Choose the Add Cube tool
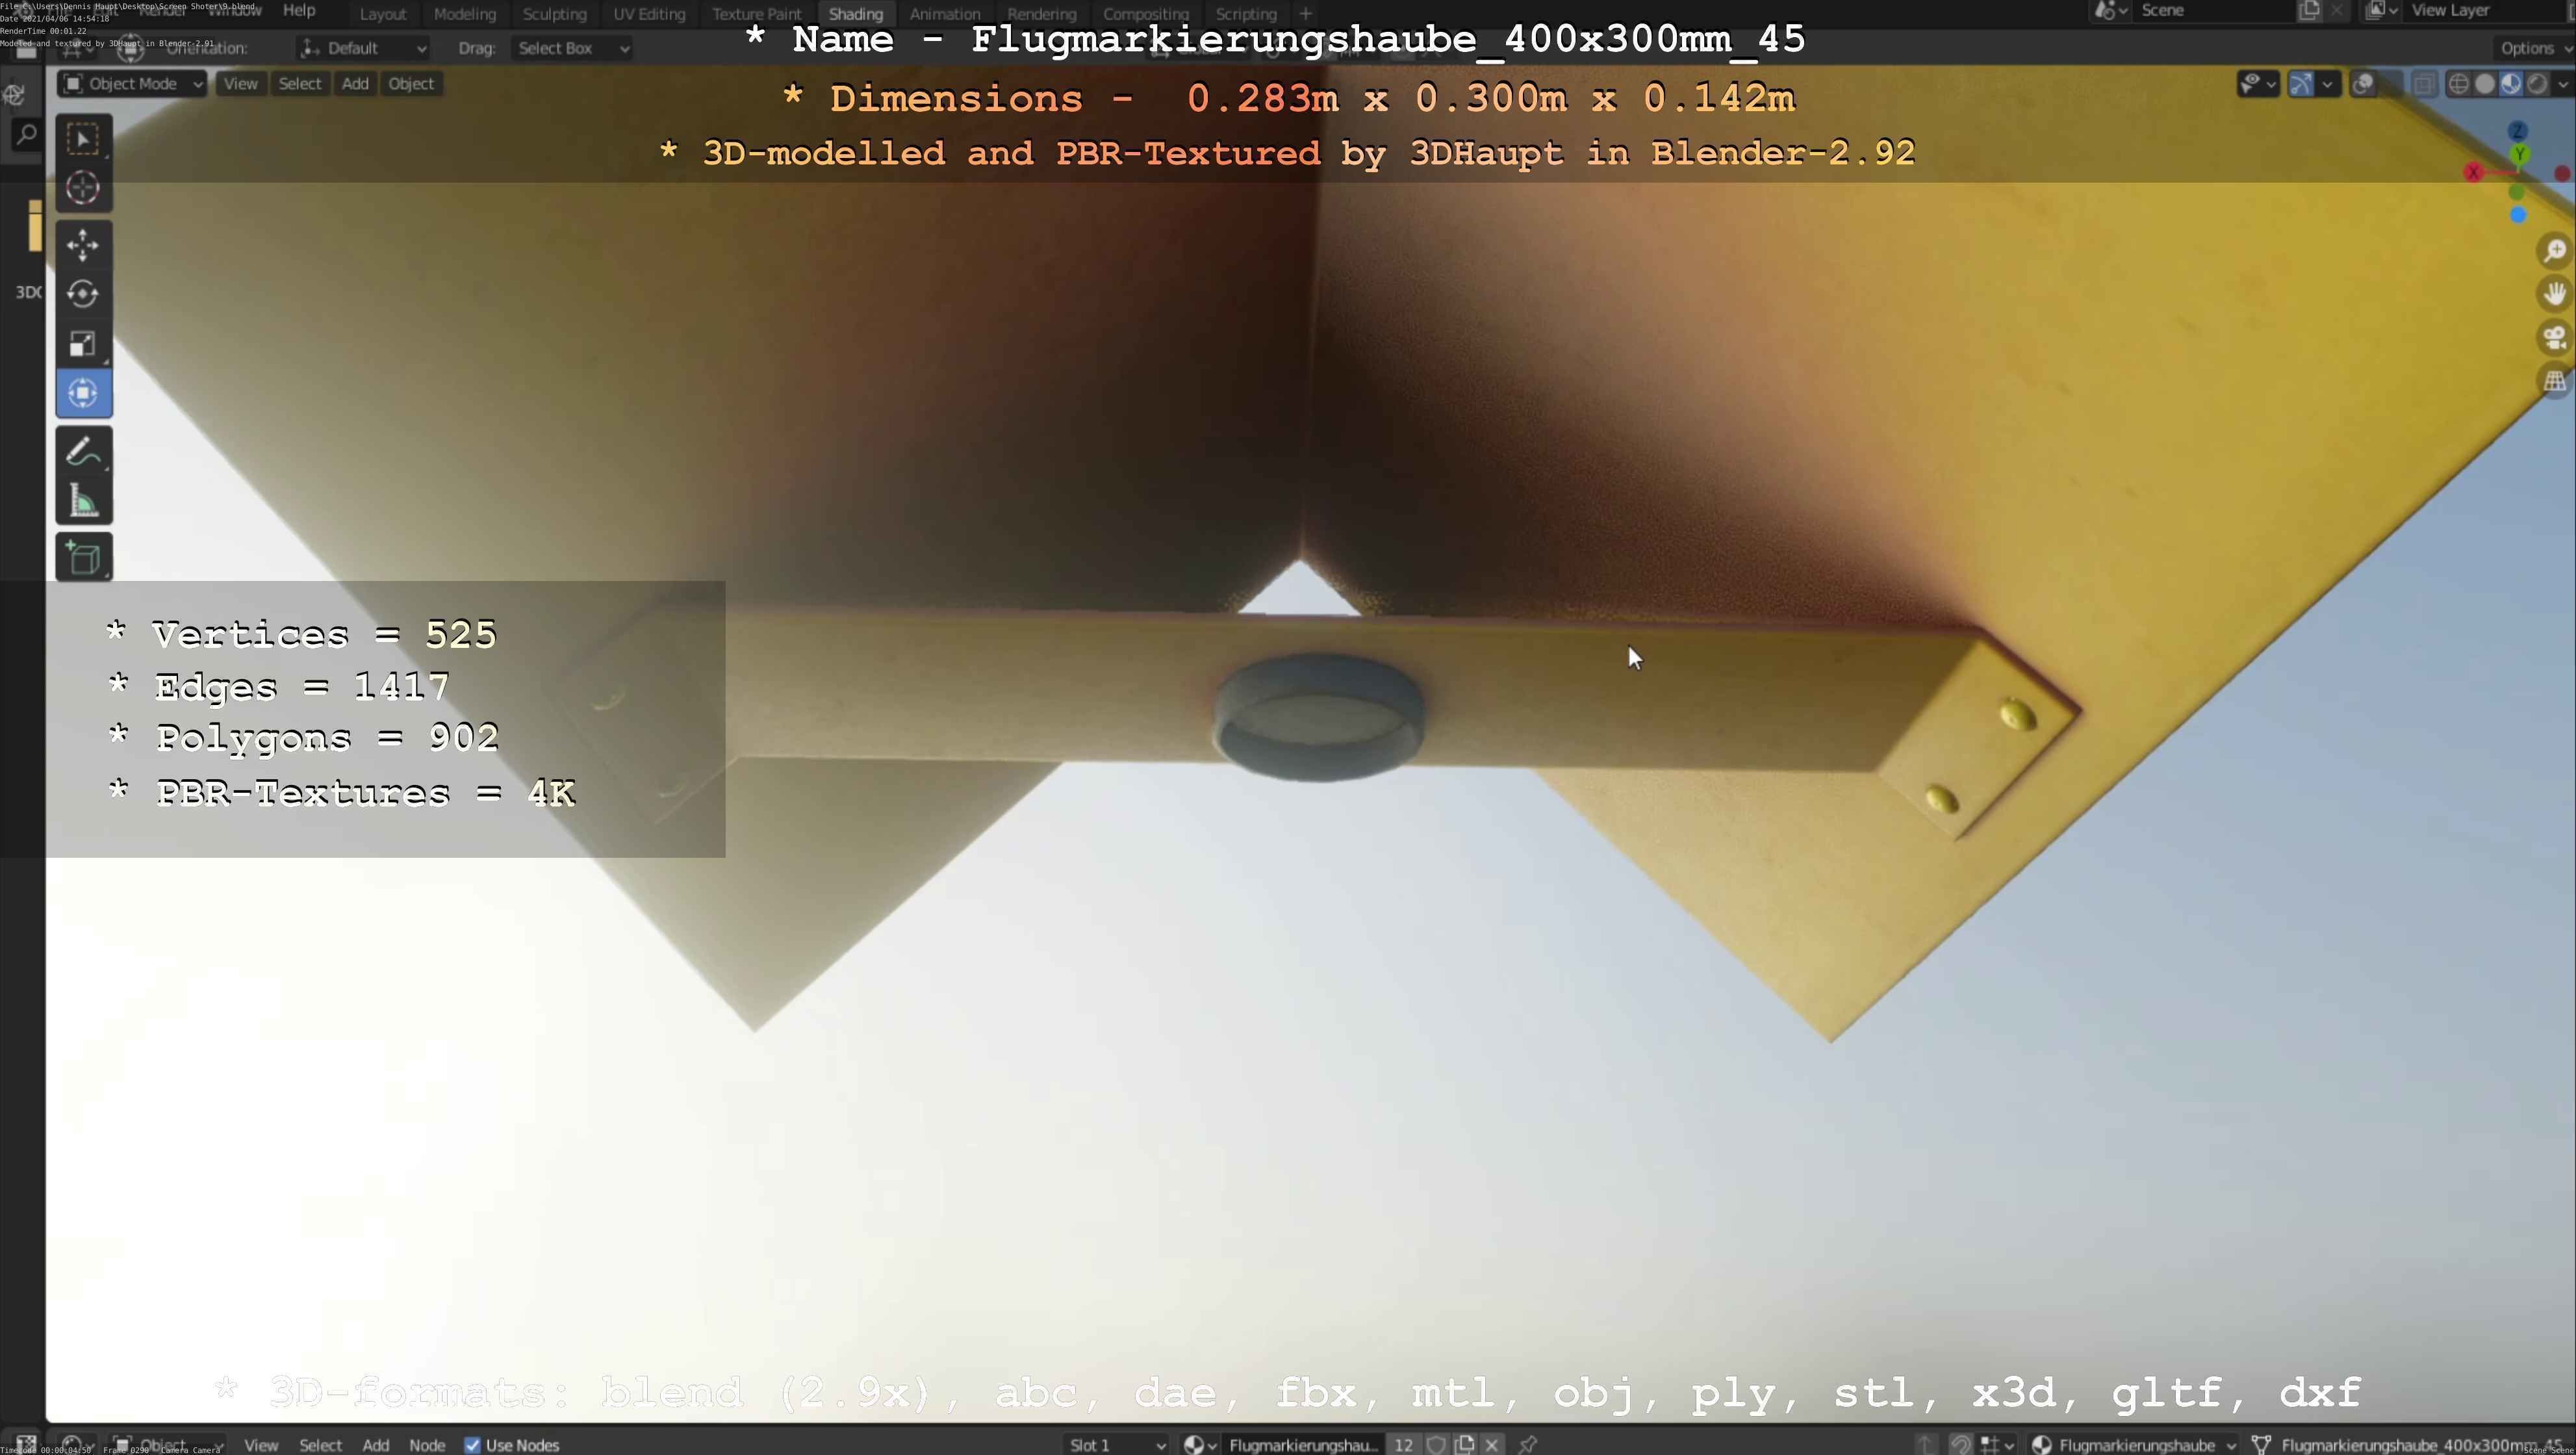The width and height of the screenshot is (2576, 1455). tap(83, 558)
